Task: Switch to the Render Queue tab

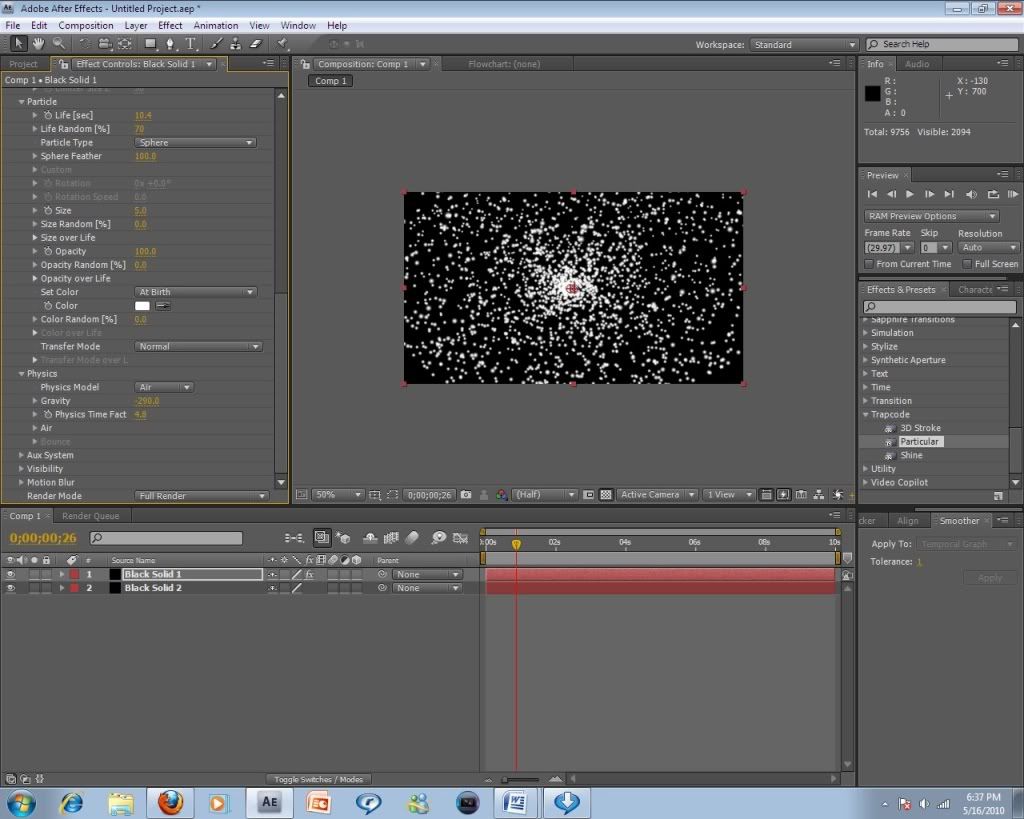Action: pyautogui.click(x=90, y=516)
